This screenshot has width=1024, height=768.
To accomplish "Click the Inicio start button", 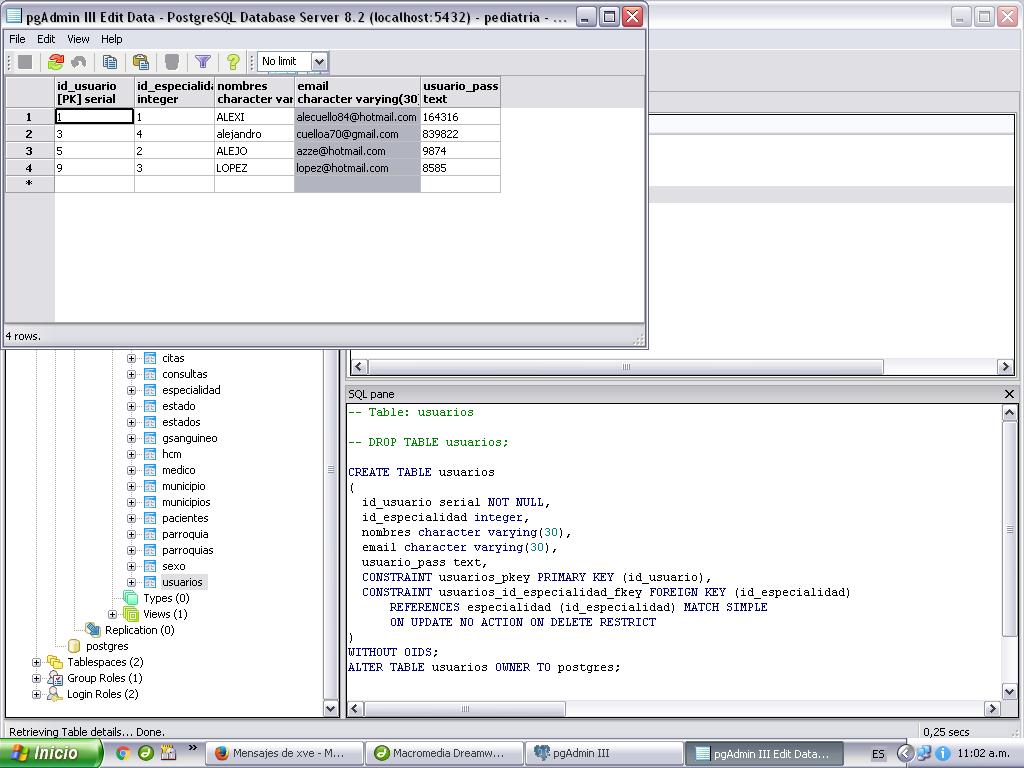I will tap(51, 754).
